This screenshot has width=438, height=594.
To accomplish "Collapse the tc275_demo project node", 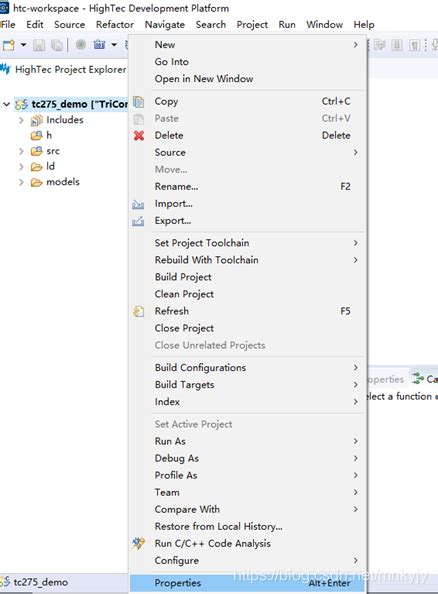I will pos(6,104).
